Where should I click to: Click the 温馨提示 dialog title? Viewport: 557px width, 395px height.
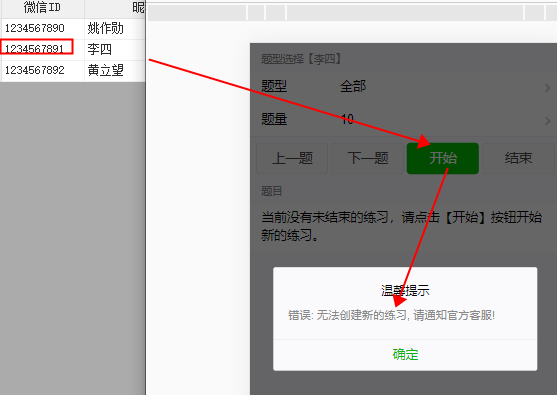click(x=405, y=291)
